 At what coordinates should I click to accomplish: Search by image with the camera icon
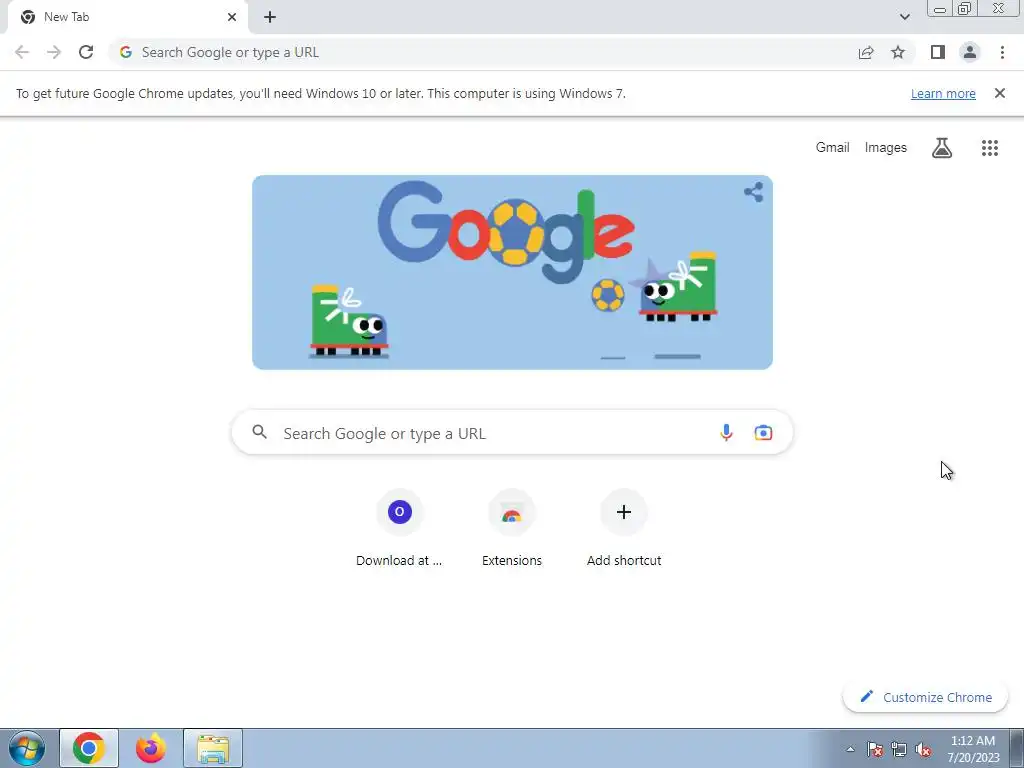pyautogui.click(x=763, y=433)
